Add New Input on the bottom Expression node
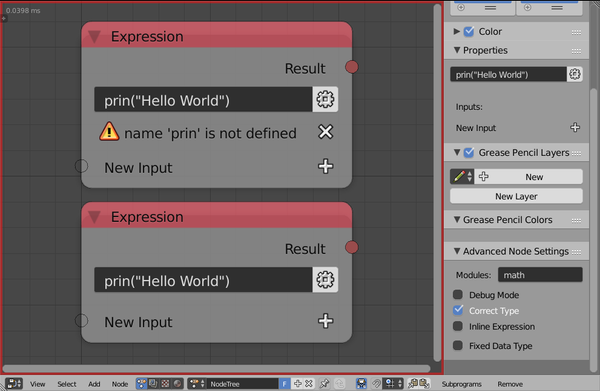 (x=325, y=321)
